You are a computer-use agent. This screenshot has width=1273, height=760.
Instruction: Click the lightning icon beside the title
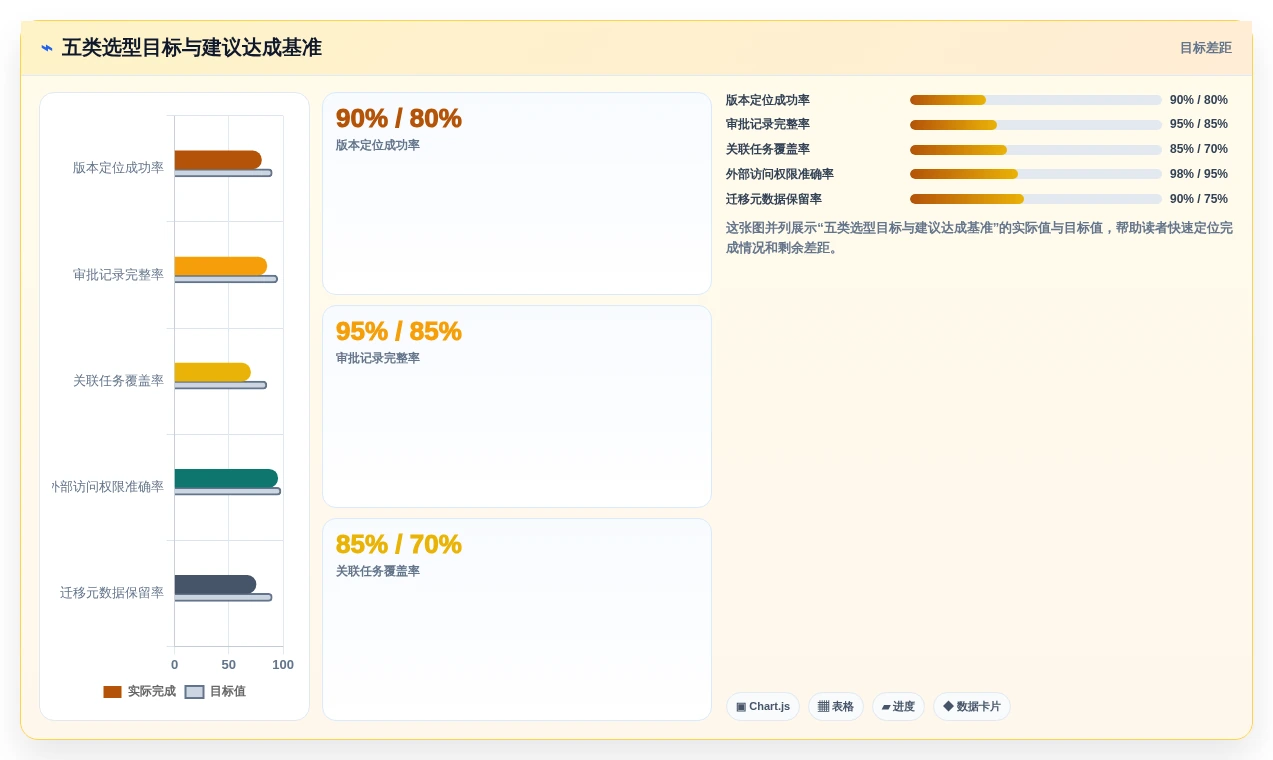pos(47,48)
